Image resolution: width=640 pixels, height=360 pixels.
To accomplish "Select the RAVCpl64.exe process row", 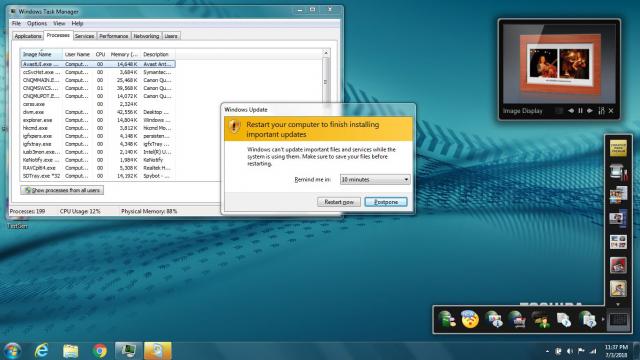I will pyautogui.click(x=98, y=168).
